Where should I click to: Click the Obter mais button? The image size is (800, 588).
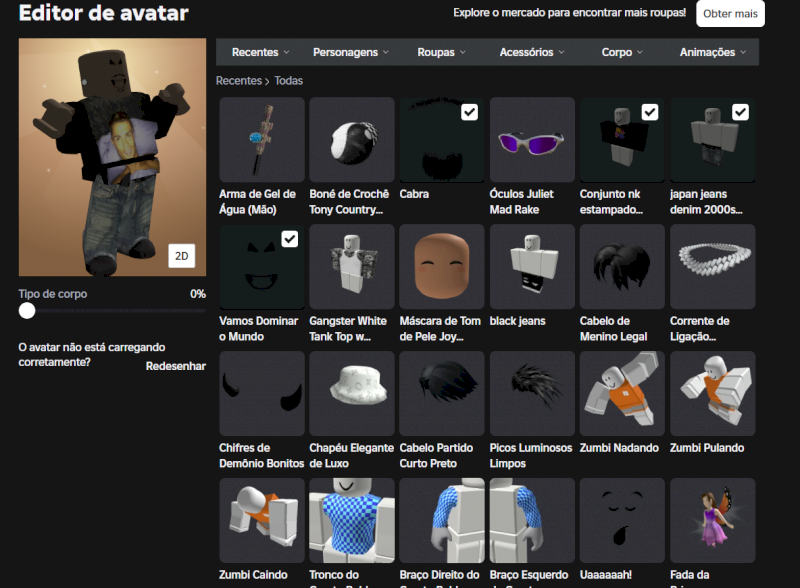click(730, 14)
